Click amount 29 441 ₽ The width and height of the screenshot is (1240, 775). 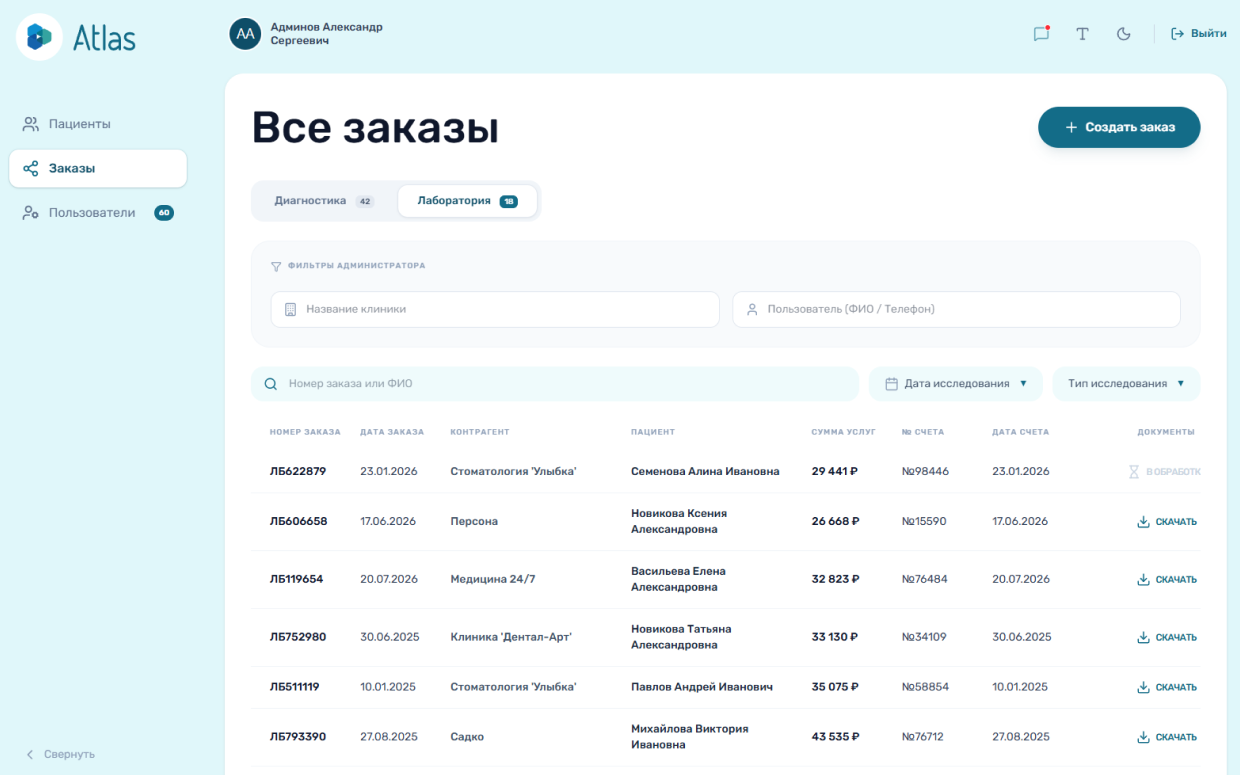click(835, 471)
